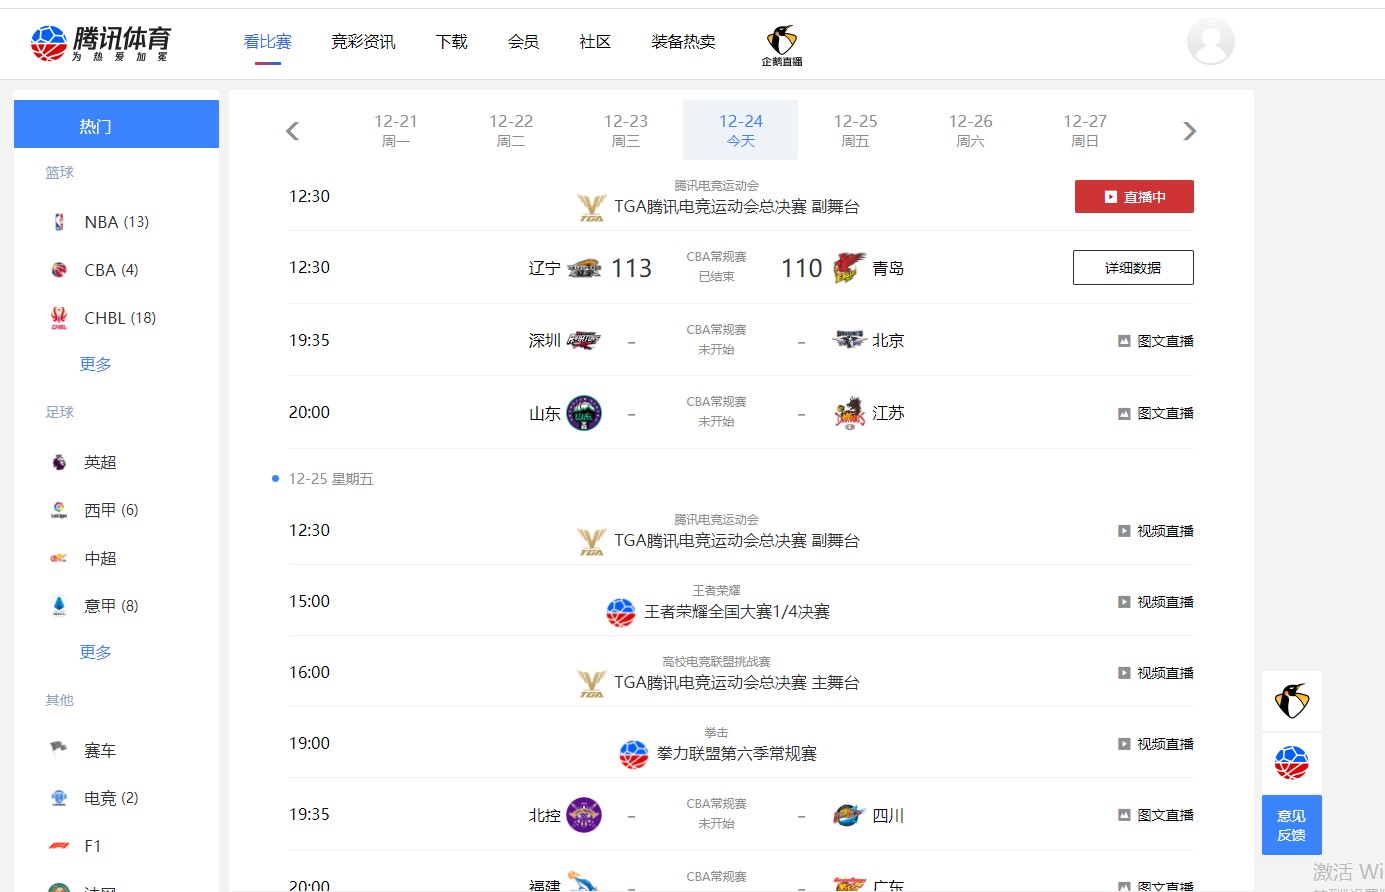The width and height of the screenshot is (1385, 892).
Task: Click the floating penguin icon on right
Action: click(x=1291, y=701)
